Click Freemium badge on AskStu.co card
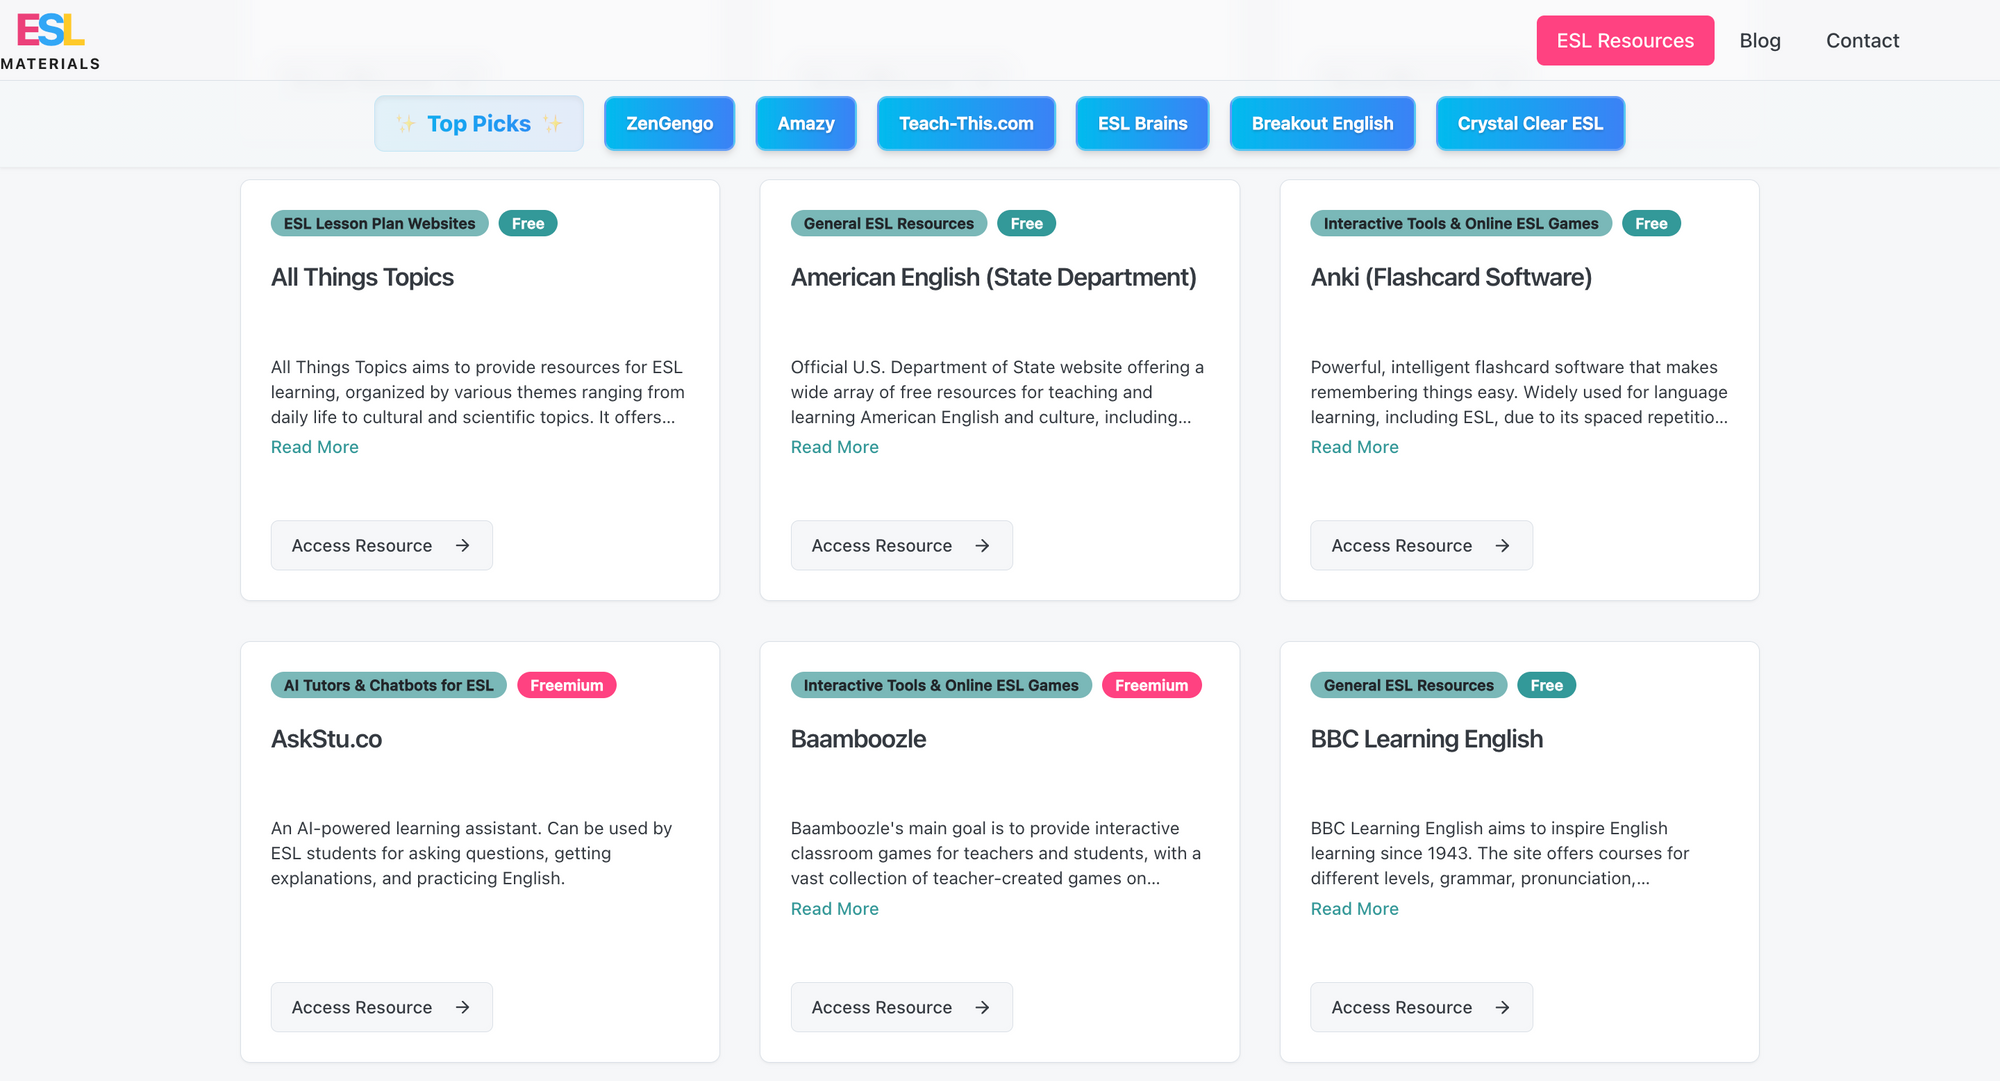2000x1081 pixels. (566, 686)
